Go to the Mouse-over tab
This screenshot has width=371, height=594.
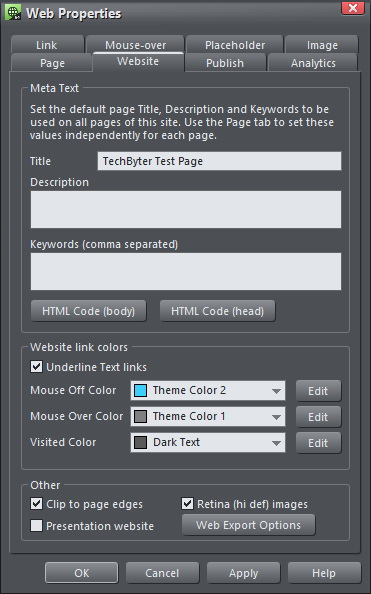135,45
